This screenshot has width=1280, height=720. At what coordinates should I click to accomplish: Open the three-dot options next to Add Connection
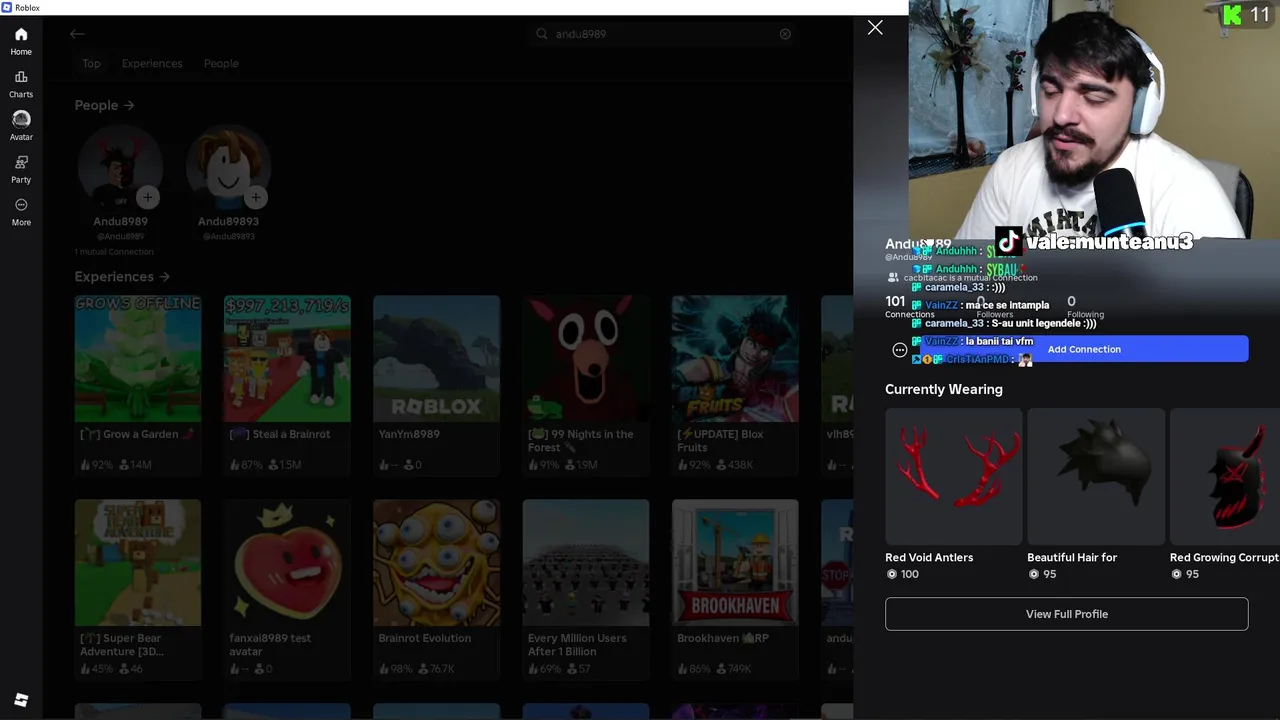[899, 350]
